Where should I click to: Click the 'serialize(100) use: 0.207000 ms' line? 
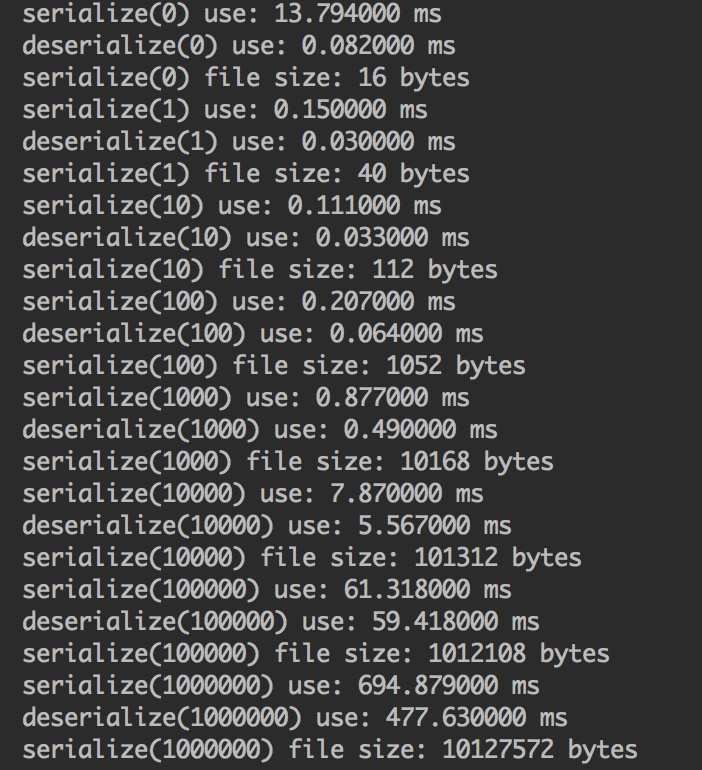pos(238,302)
